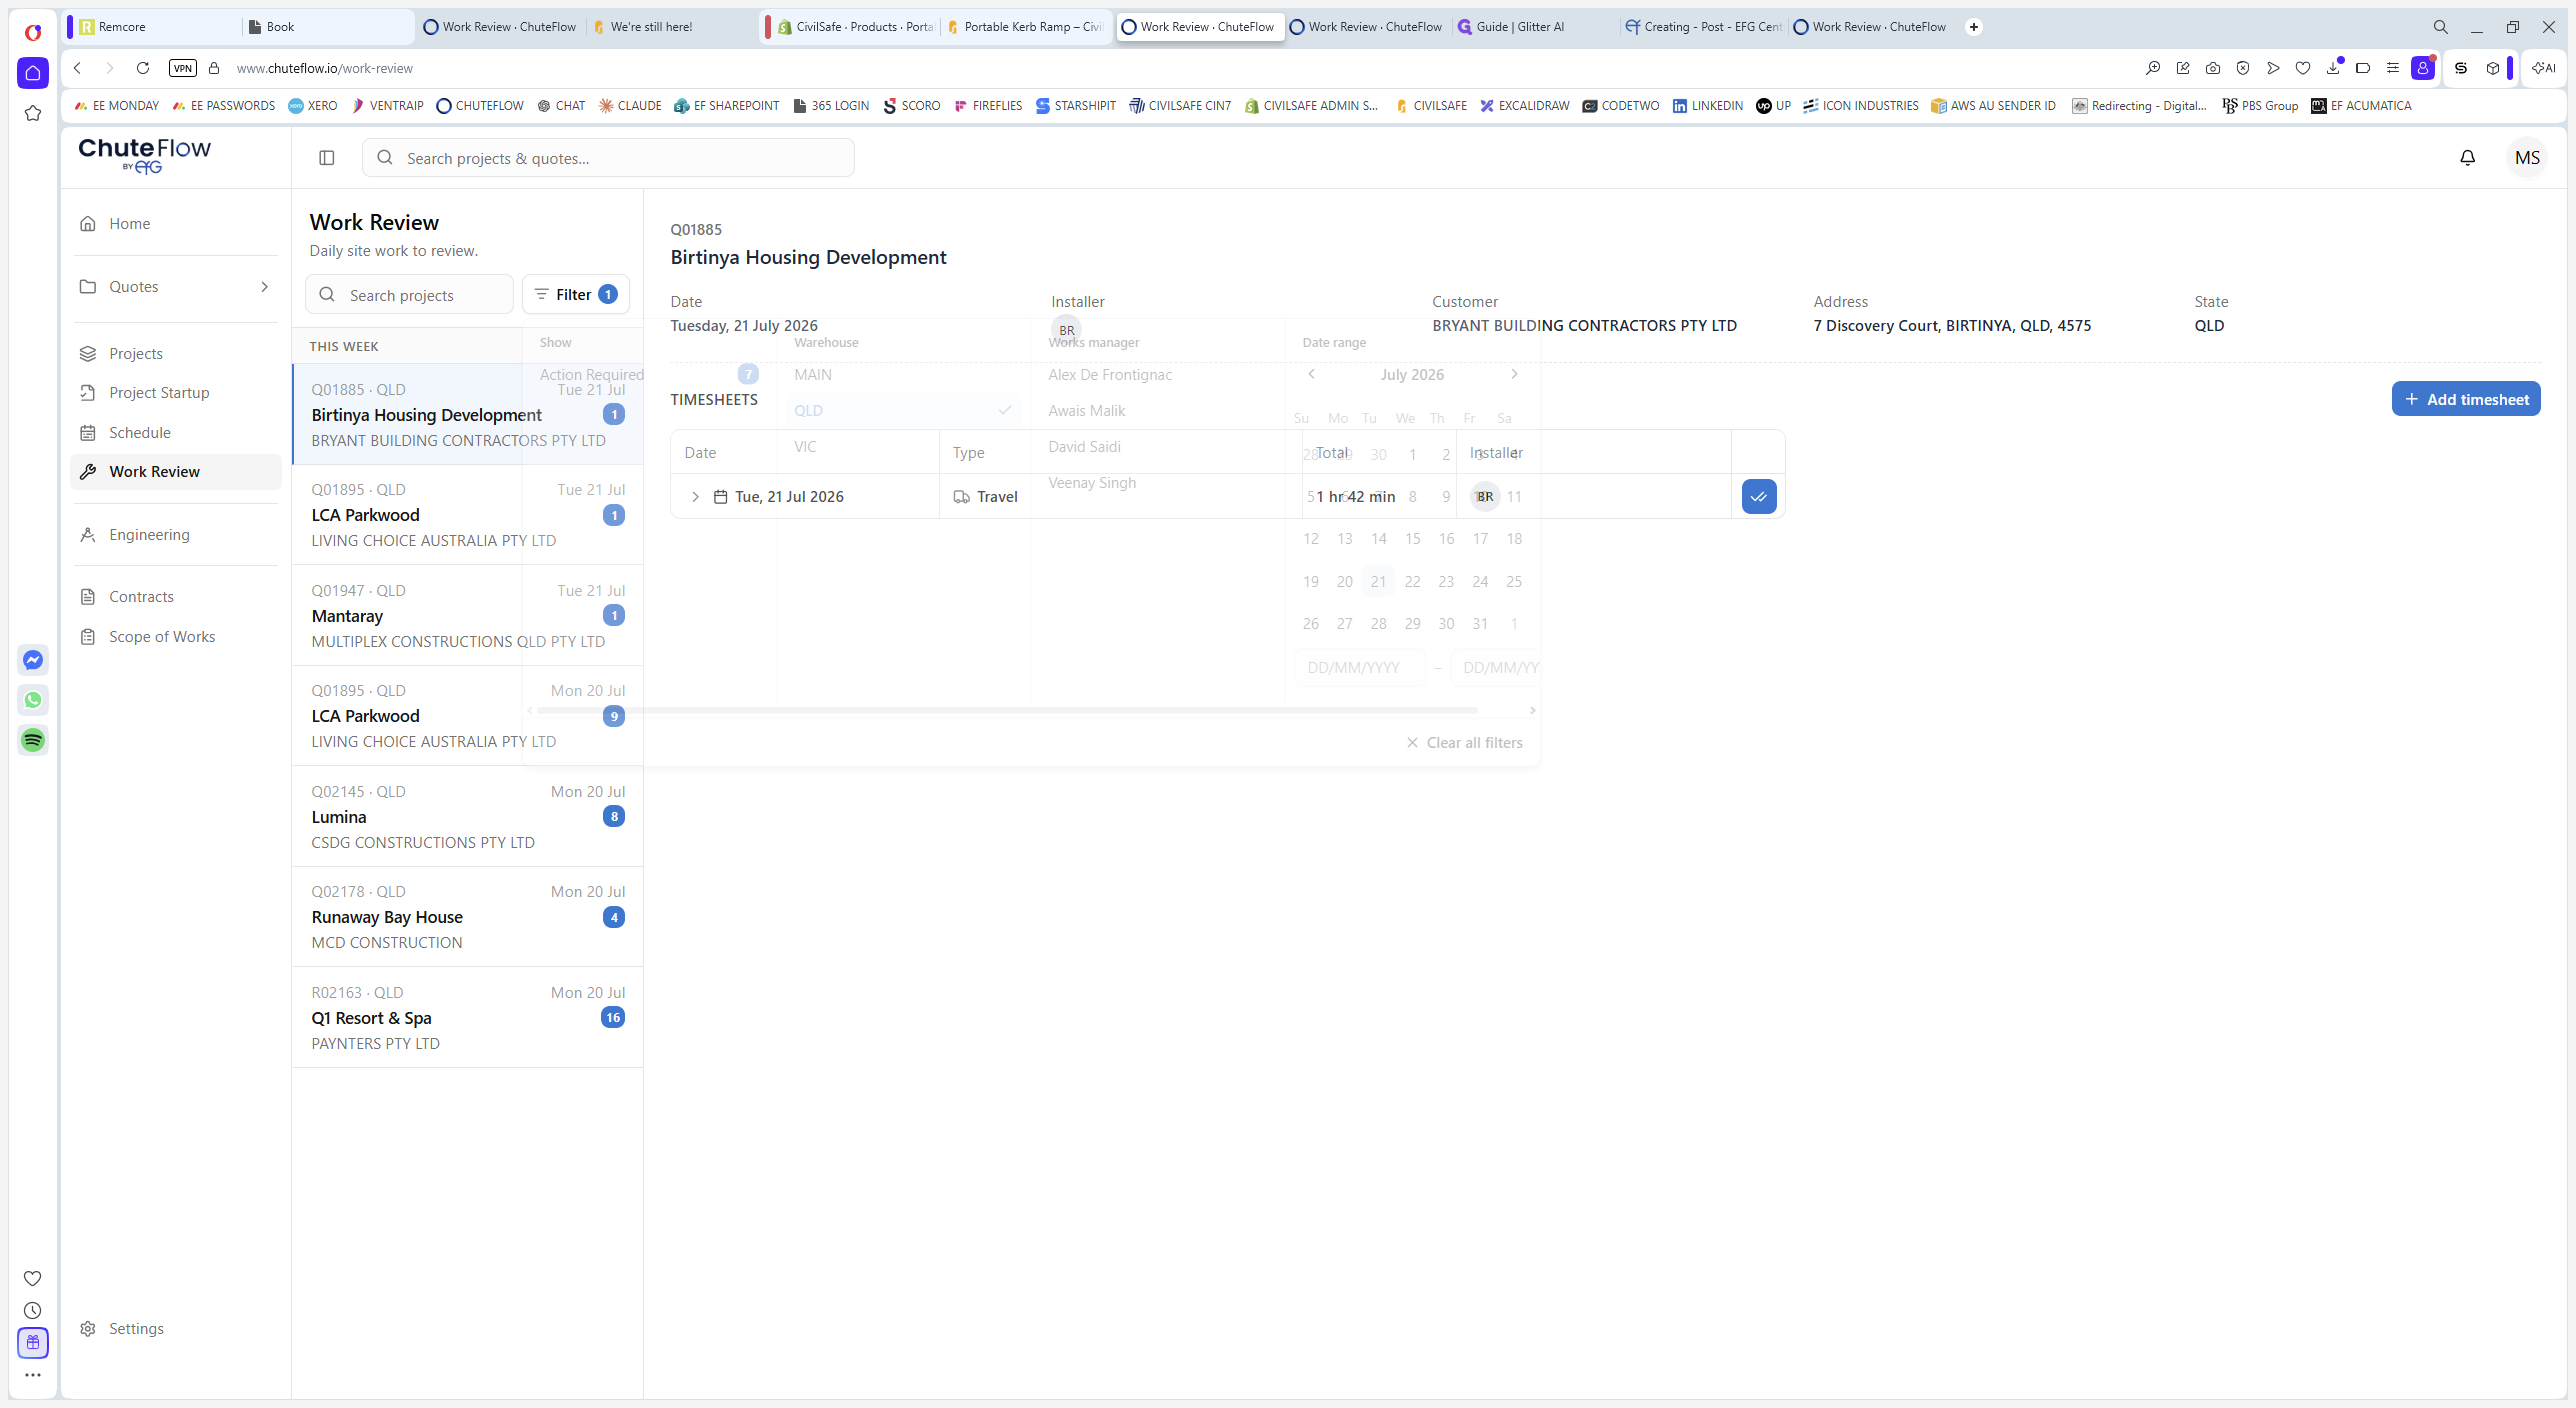Open CLAUDE bookmark
2576x1408 pixels.
pos(629,106)
